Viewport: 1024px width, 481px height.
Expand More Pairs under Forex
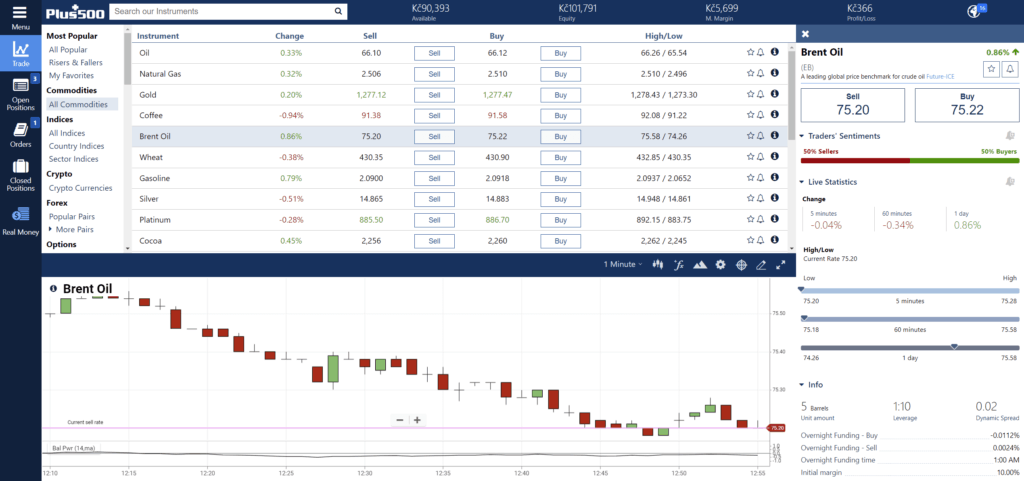(70, 230)
